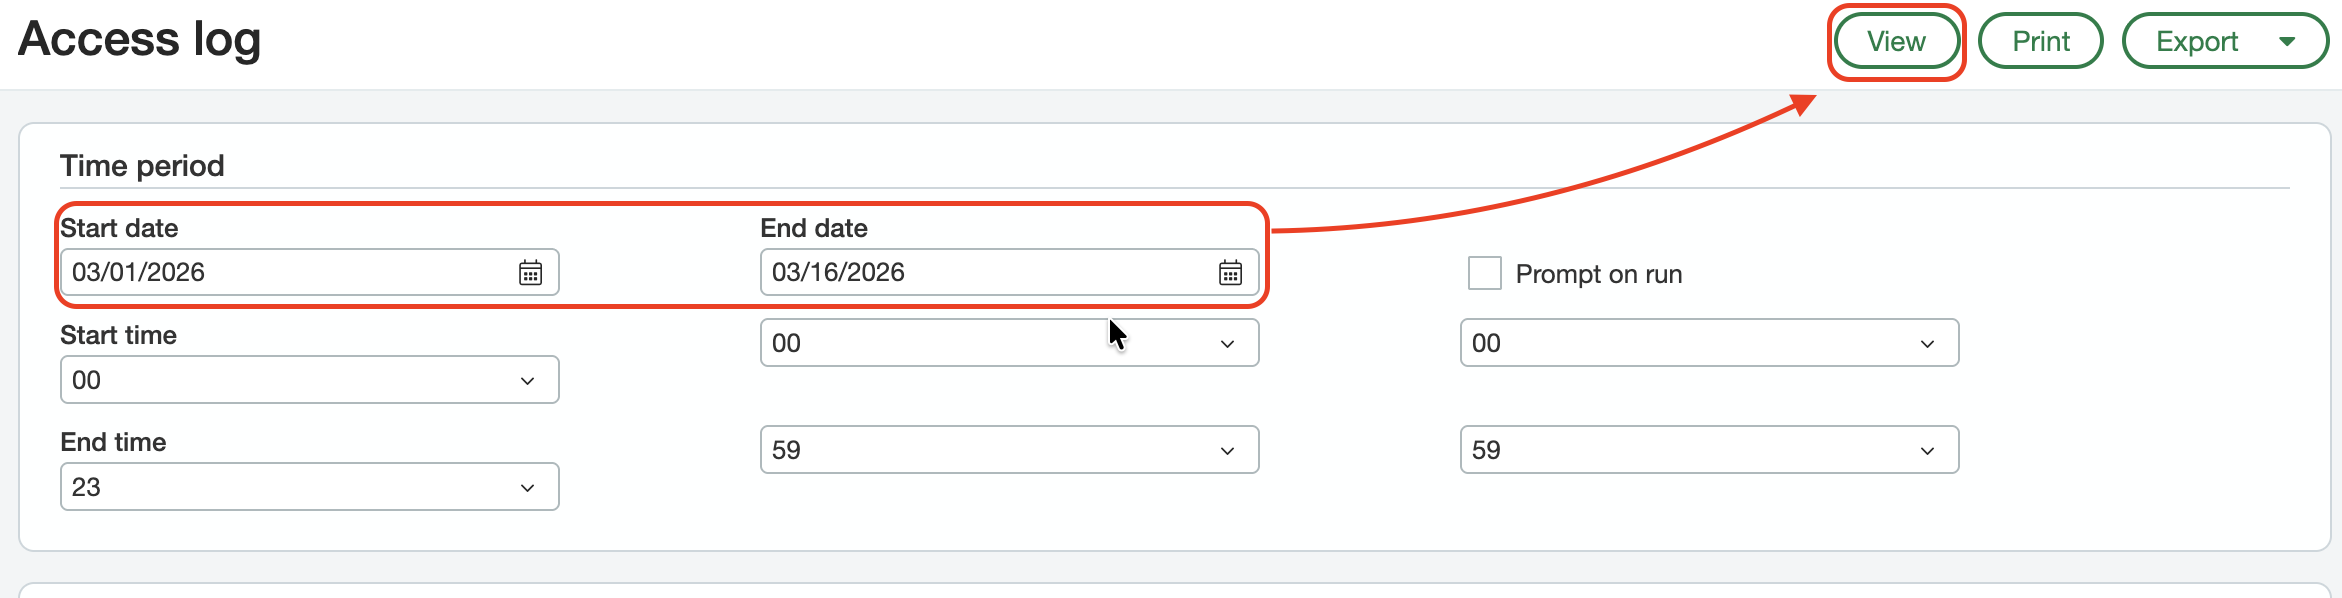Open the Start date calendar picker

point(531,272)
